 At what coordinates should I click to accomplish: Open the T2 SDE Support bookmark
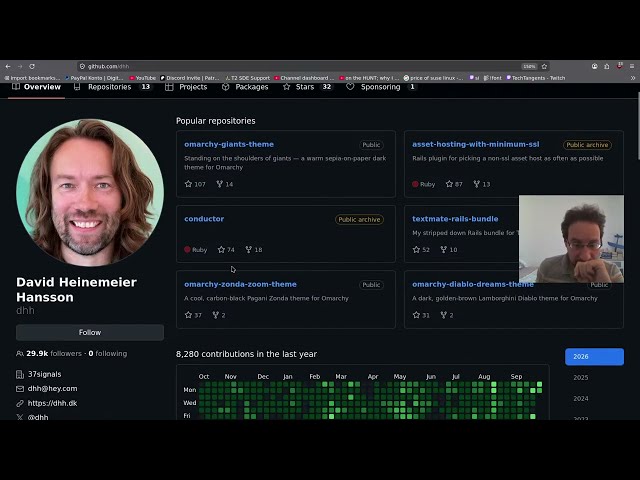point(248,78)
